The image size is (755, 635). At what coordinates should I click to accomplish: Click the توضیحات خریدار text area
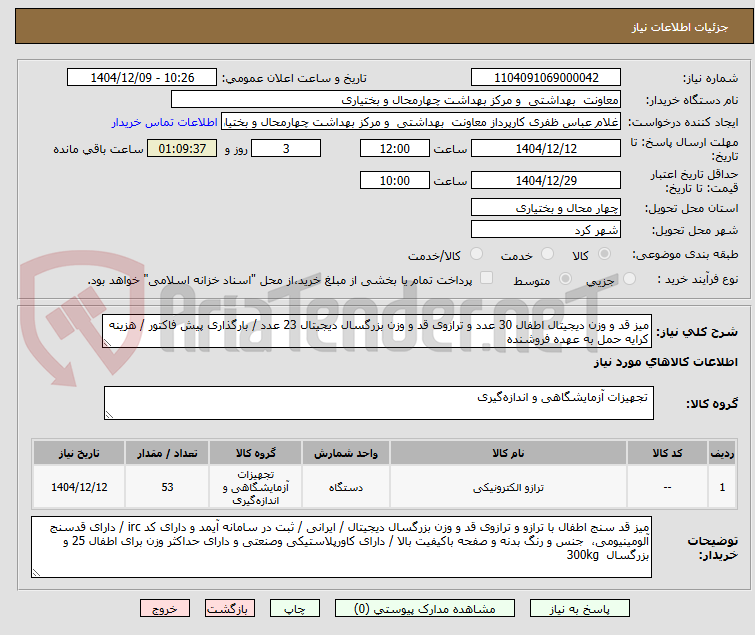pyautogui.click(x=341, y=547)
